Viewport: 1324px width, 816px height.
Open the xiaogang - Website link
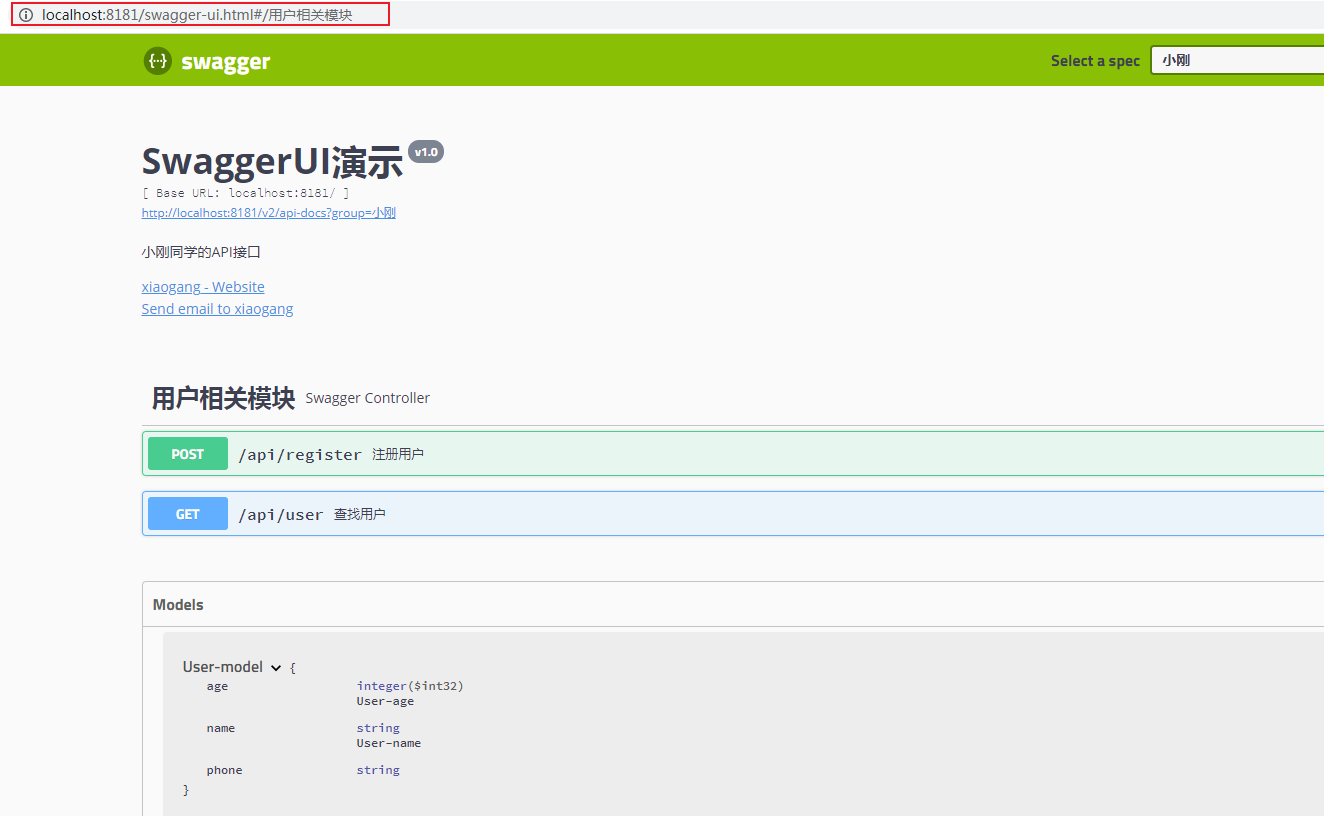point(203,287)
